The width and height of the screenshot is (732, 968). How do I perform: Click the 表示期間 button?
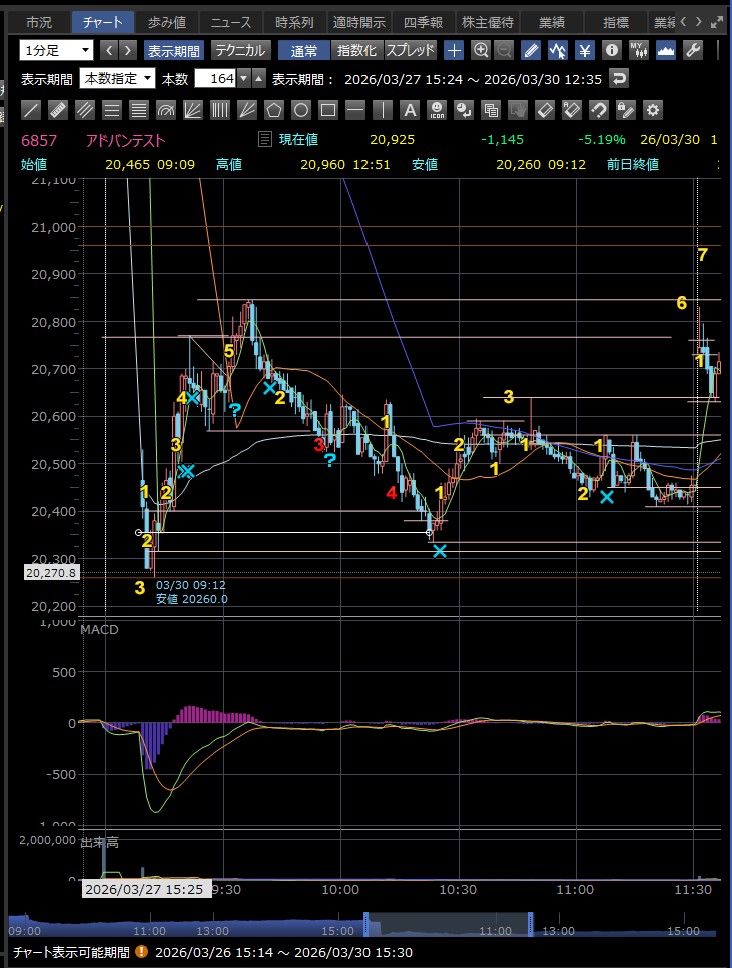(173, 50)
